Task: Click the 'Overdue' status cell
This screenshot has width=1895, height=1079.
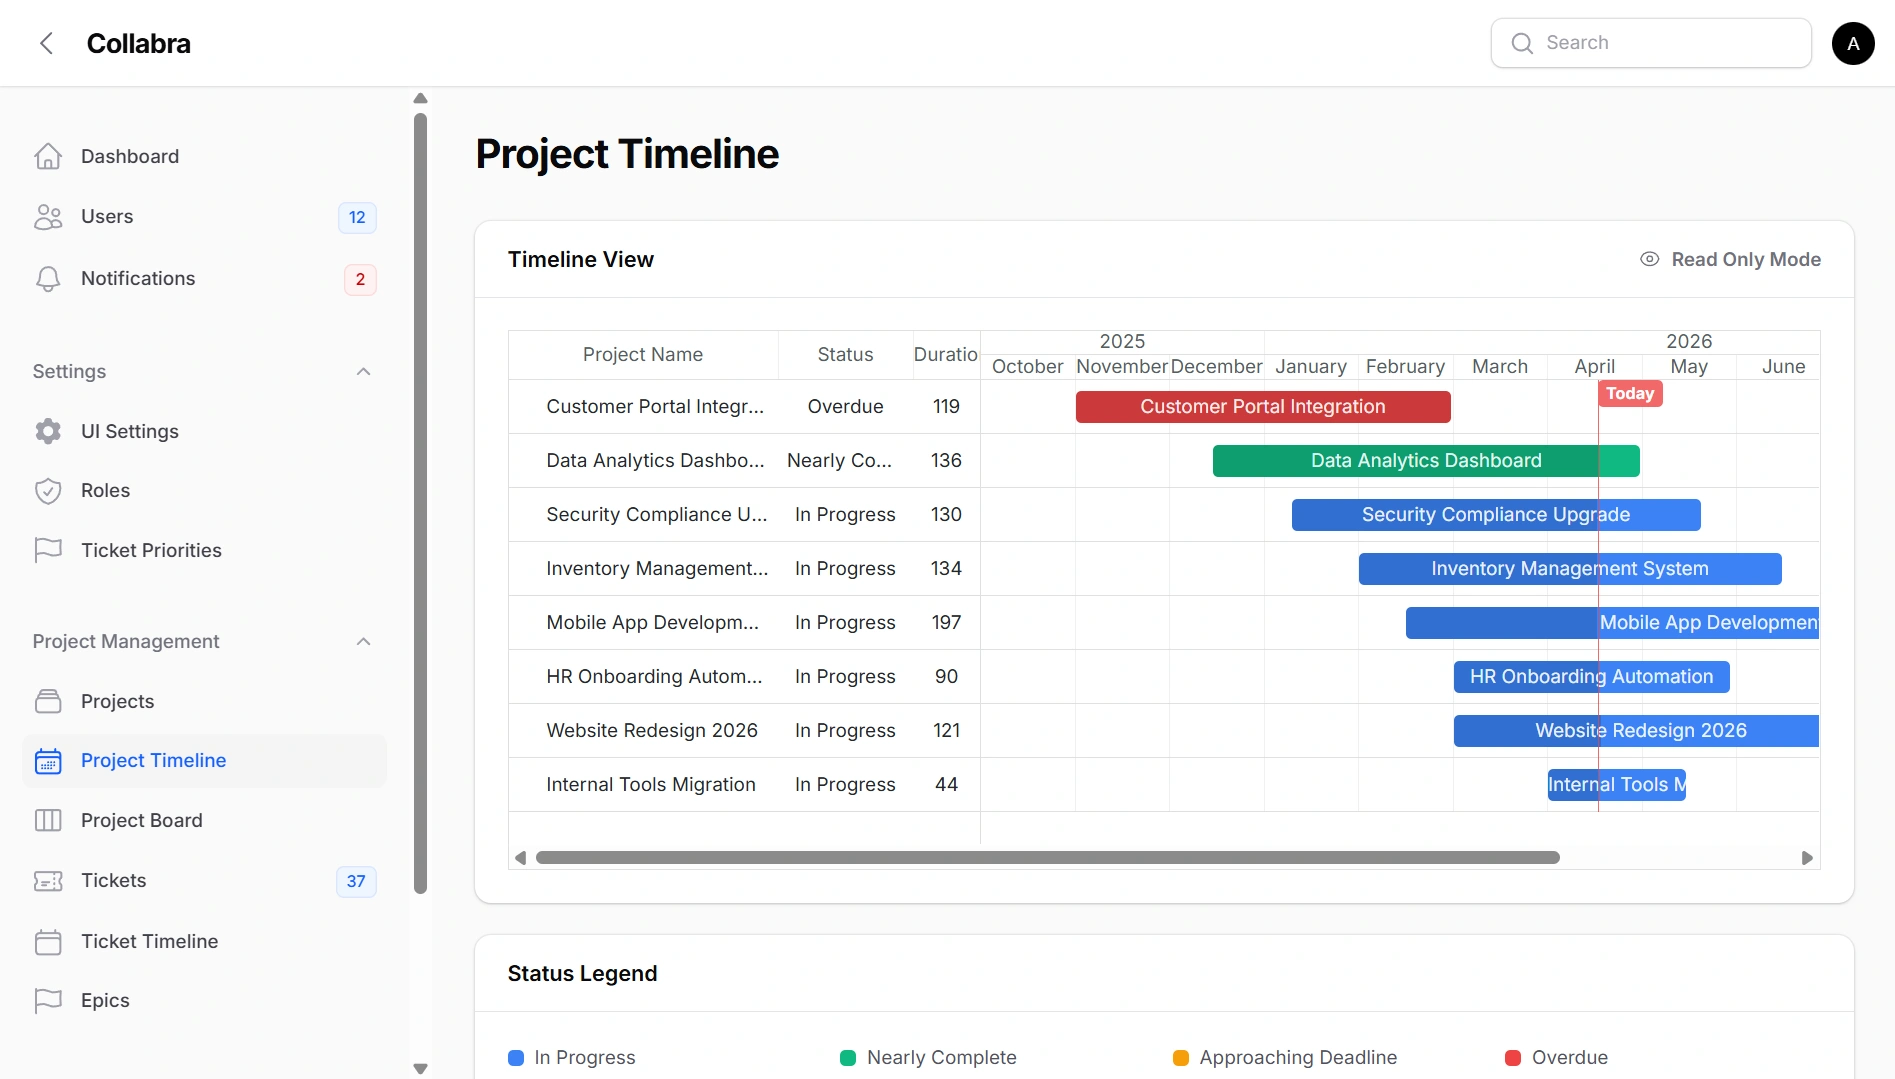Action: tap(845, 407)
